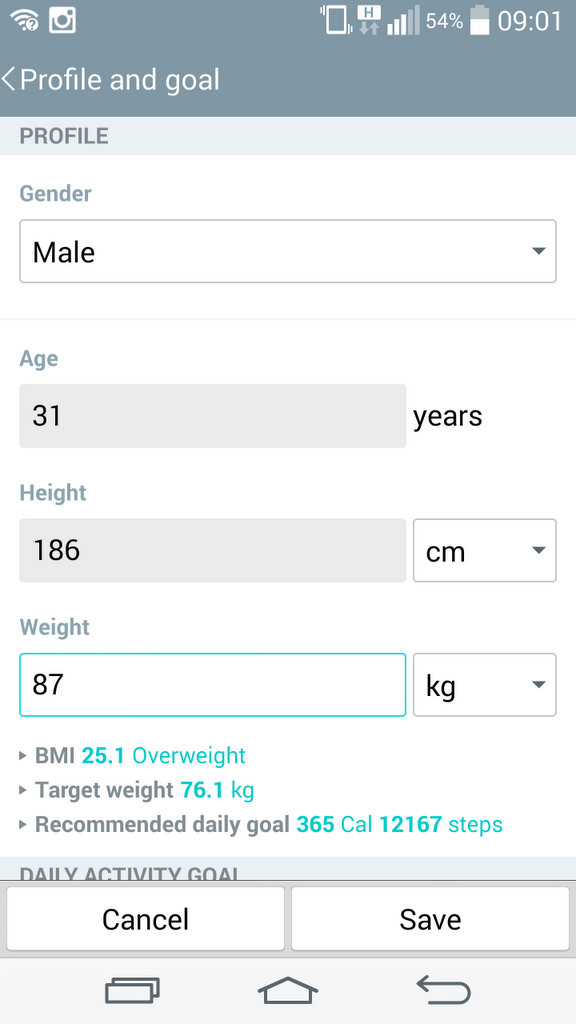Go back using the header arrow
The height and width of the screenshot is (1024, 576).
coord(8,79)
